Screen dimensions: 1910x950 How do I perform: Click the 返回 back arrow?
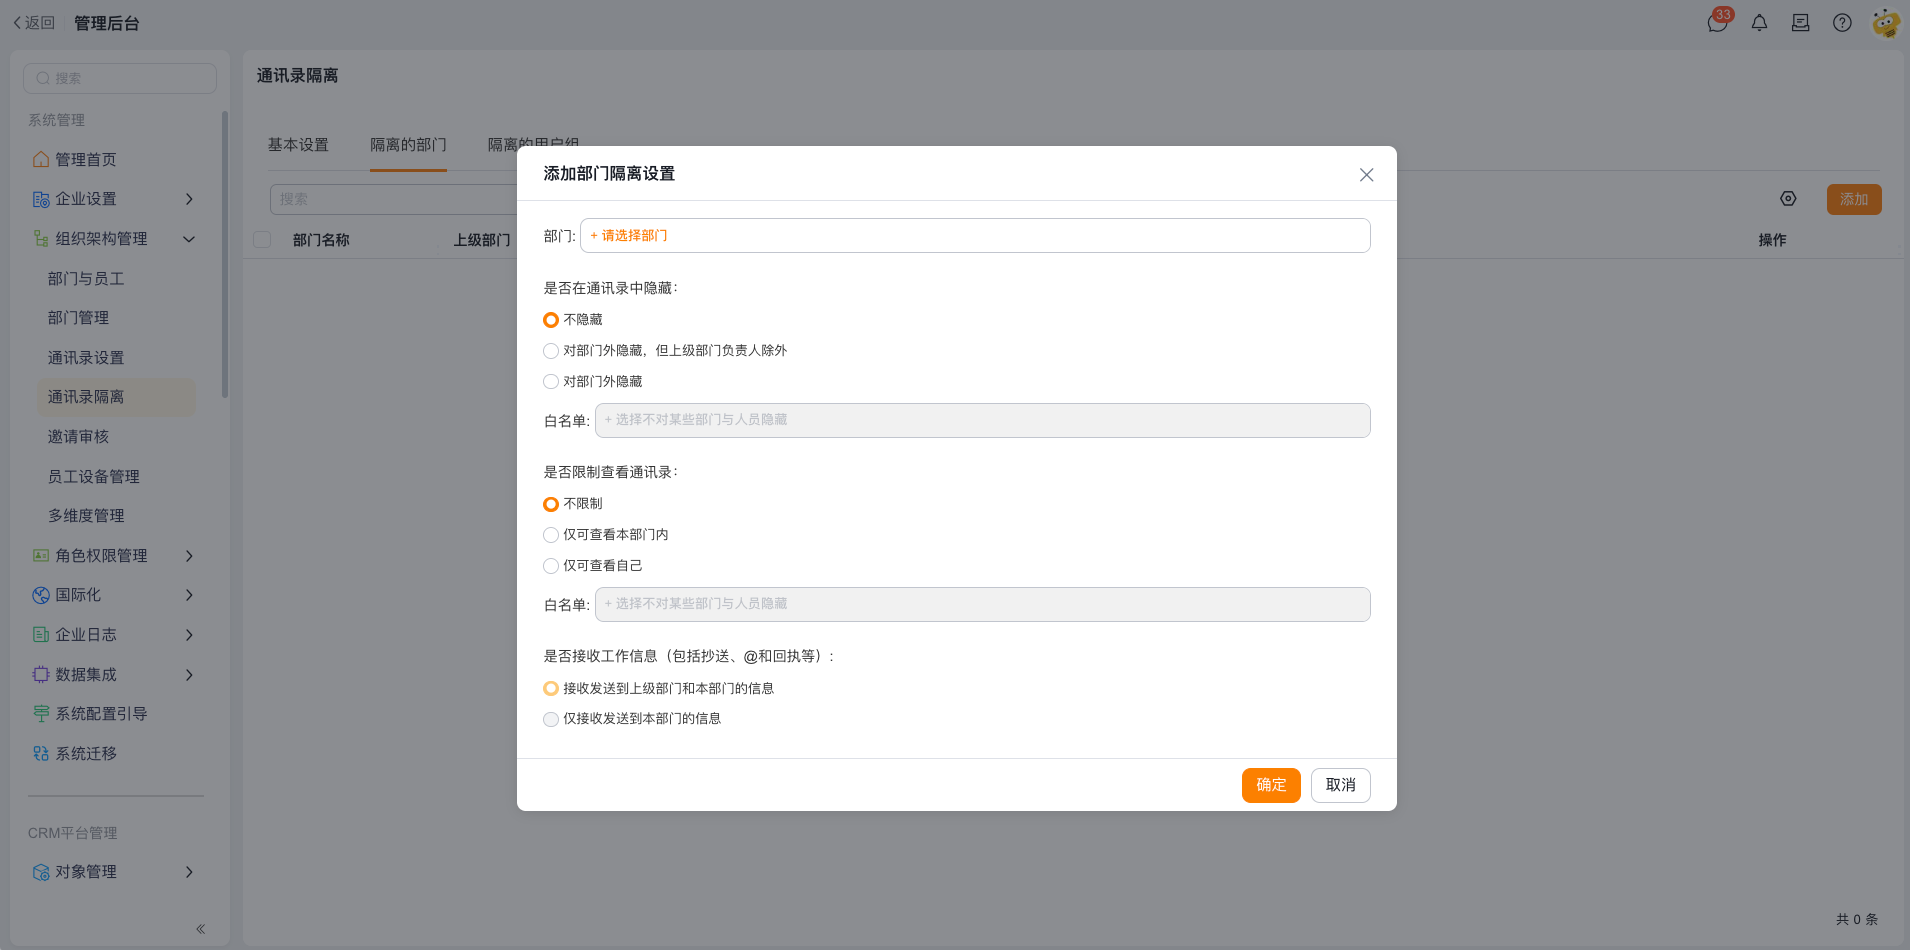[17, 22]
